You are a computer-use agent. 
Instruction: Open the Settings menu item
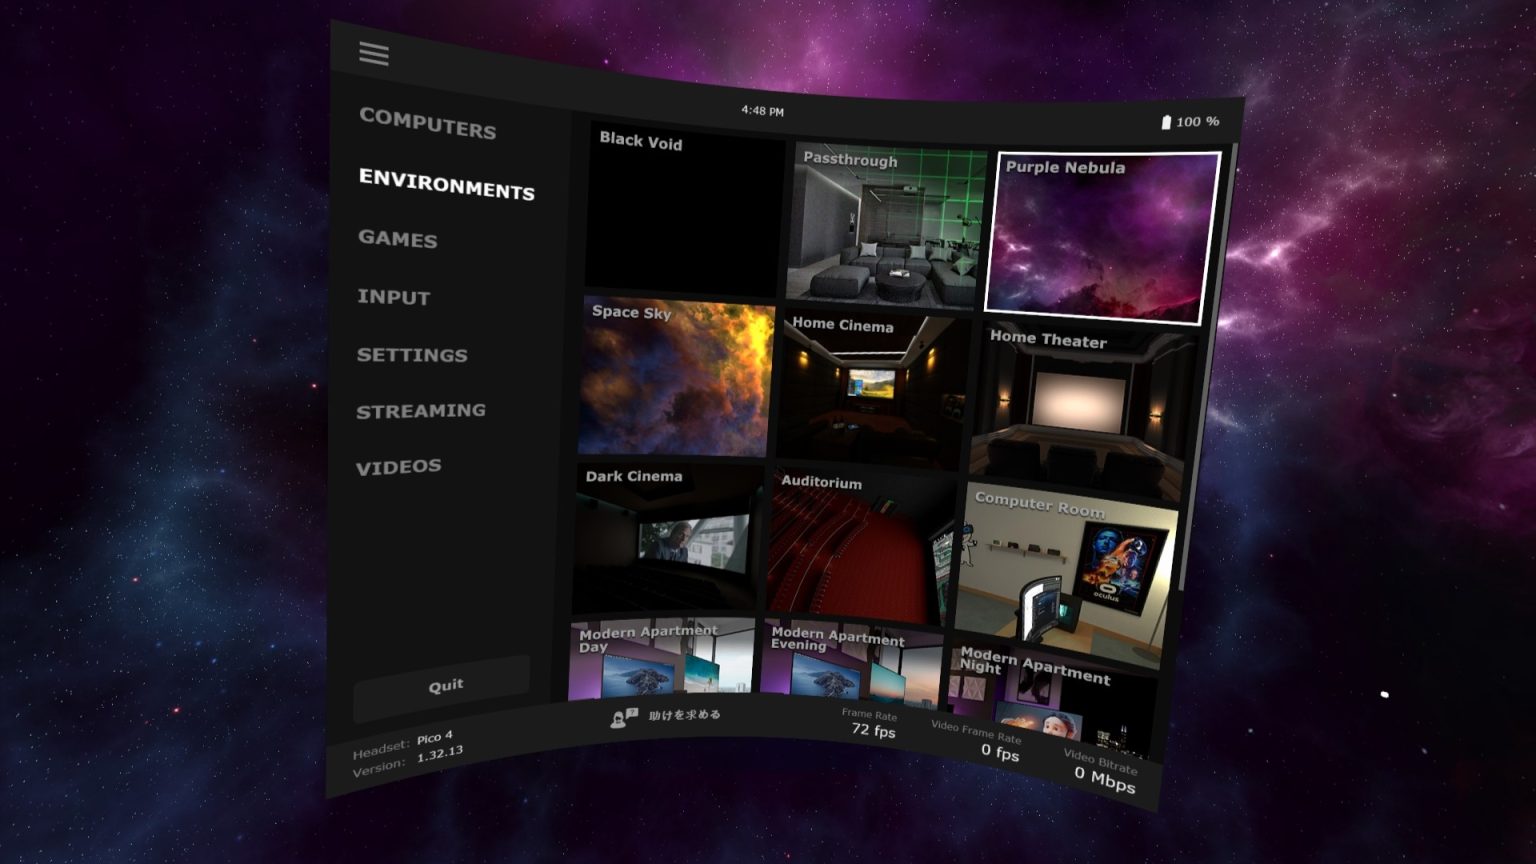pos(412,355)
